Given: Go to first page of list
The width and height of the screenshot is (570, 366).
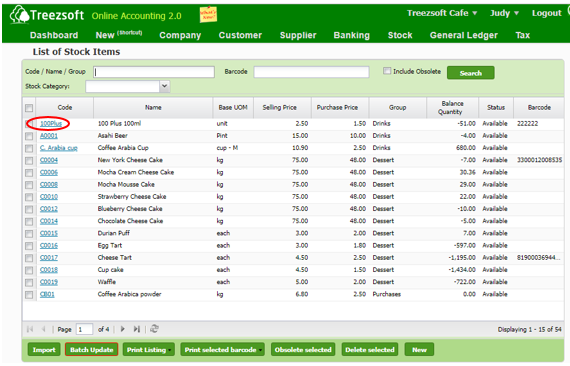Looking at the screenshot, I should [30, 329].
